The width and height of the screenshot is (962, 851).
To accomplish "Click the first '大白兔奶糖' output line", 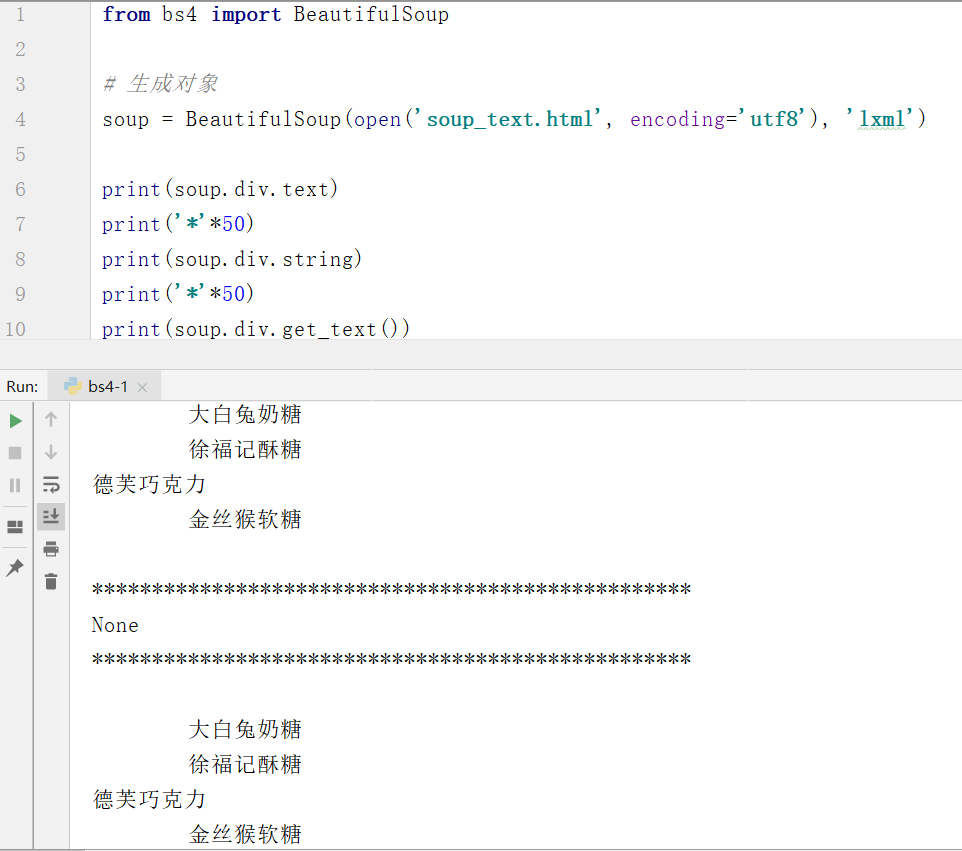I will (x=245, y=414).
